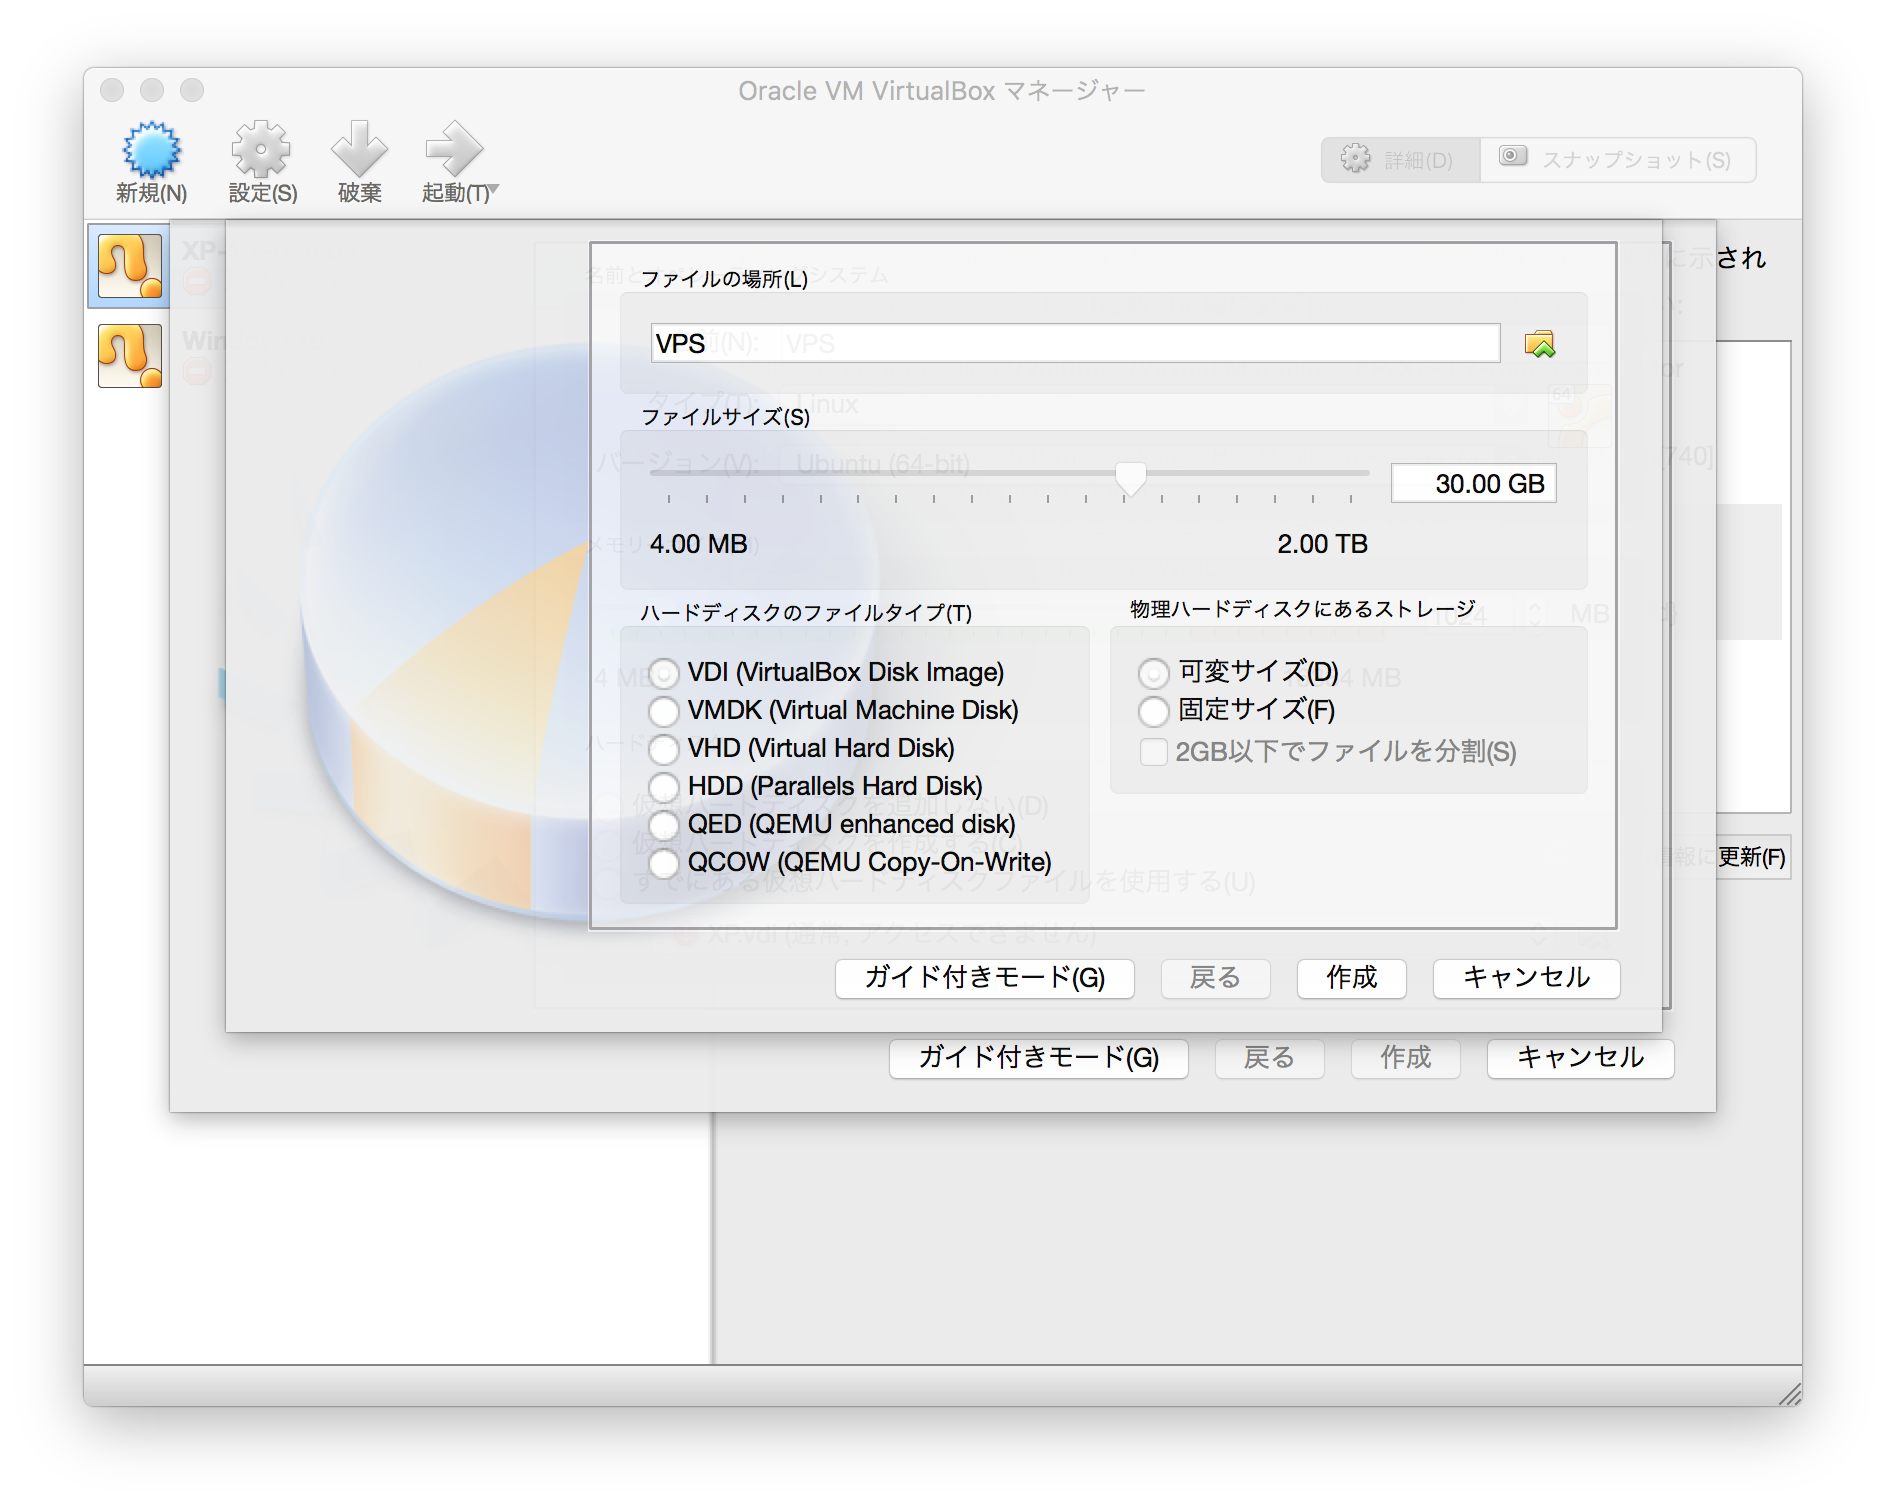Select QCOW (QEMU Copy-On-Write) format
This screenshot has height=1506, width=1886.
pyautogui.click(x=664, y=863)
